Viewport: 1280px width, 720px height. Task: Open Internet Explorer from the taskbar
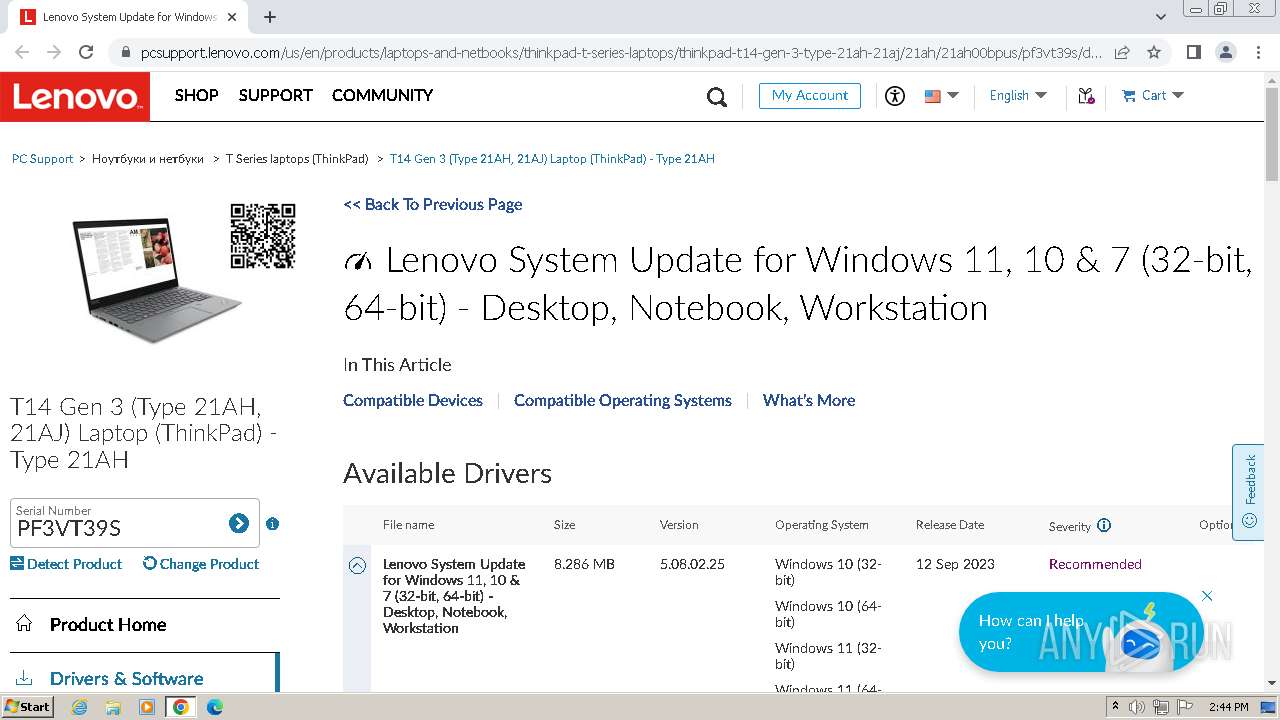coord(80,707)
